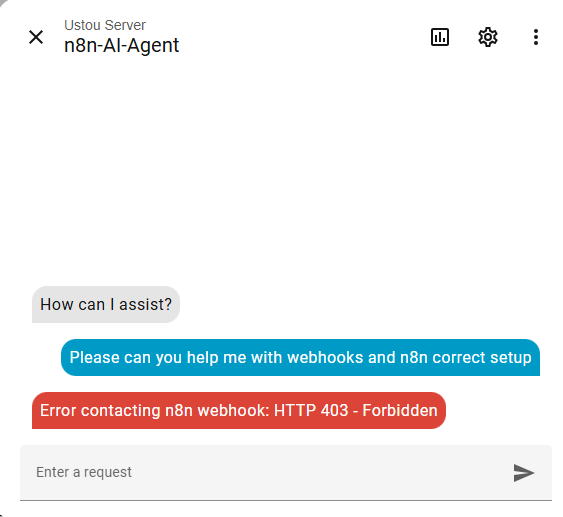Send the request with arrow icon
The height and width of the screenshot is (517, 563).
pos(524,472)
